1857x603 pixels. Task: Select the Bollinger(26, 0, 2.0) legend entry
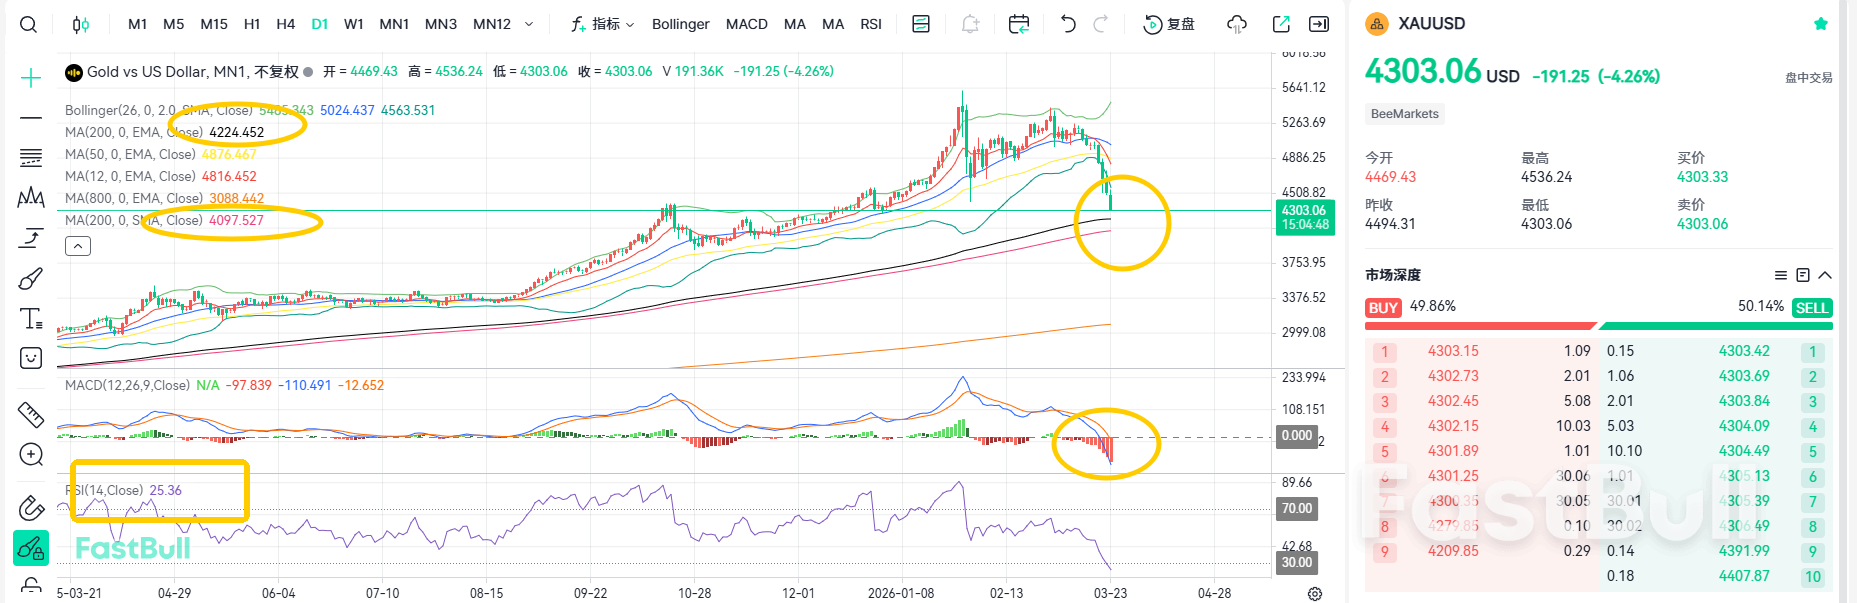point(159,110)
